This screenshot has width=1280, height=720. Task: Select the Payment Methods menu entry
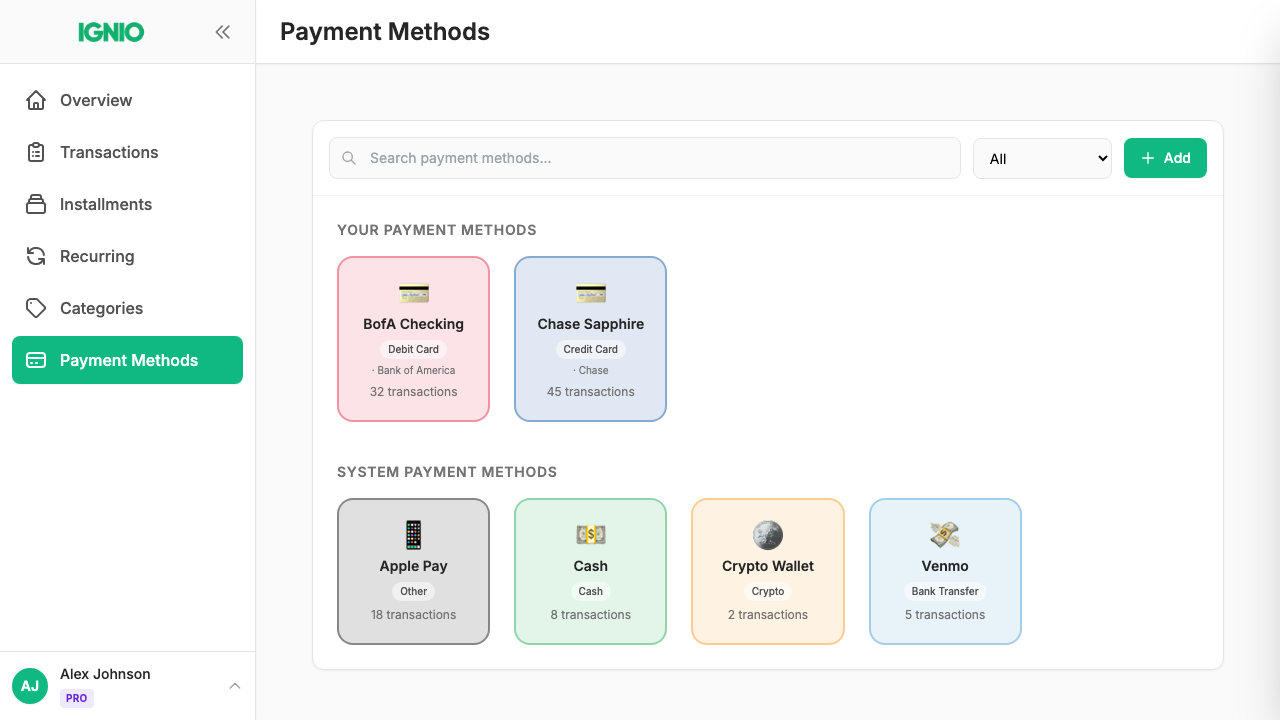[x=127, y=360]
